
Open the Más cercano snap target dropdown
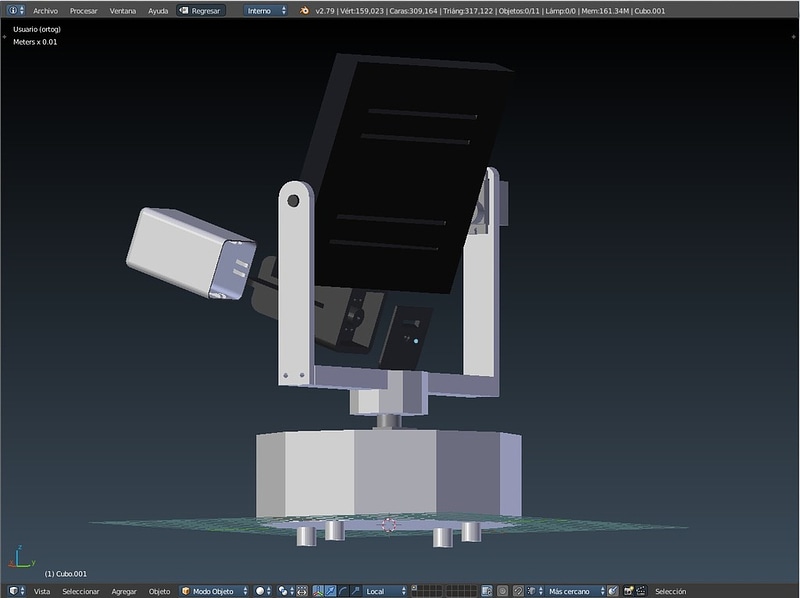click(574, 591)
